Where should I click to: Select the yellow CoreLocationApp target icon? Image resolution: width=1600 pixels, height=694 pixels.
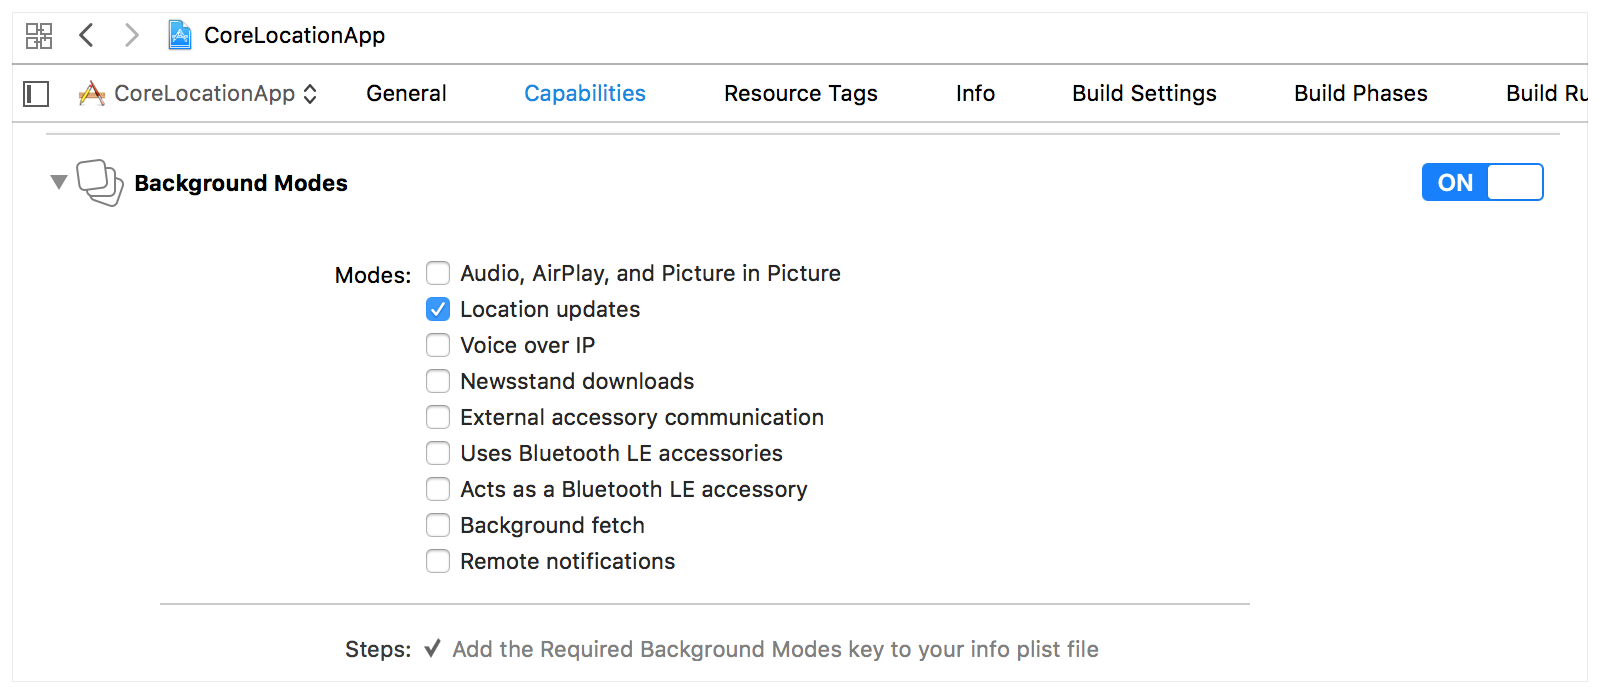[92, 93]
